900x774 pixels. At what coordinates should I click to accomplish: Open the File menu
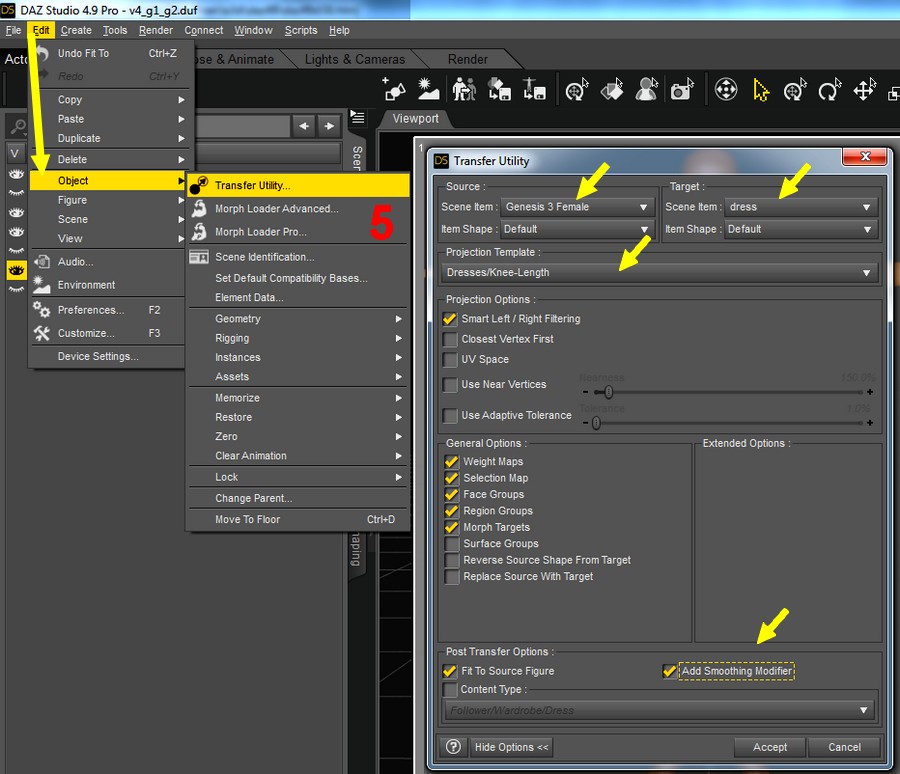(x=13, y=30)
